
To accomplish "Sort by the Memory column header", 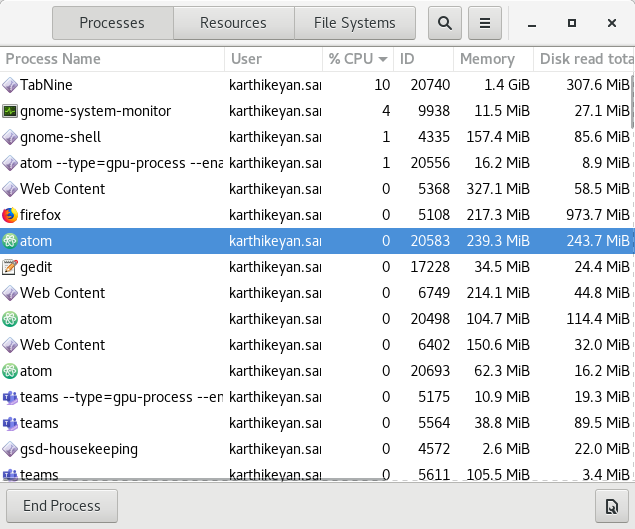I will (x=493, y=59).
